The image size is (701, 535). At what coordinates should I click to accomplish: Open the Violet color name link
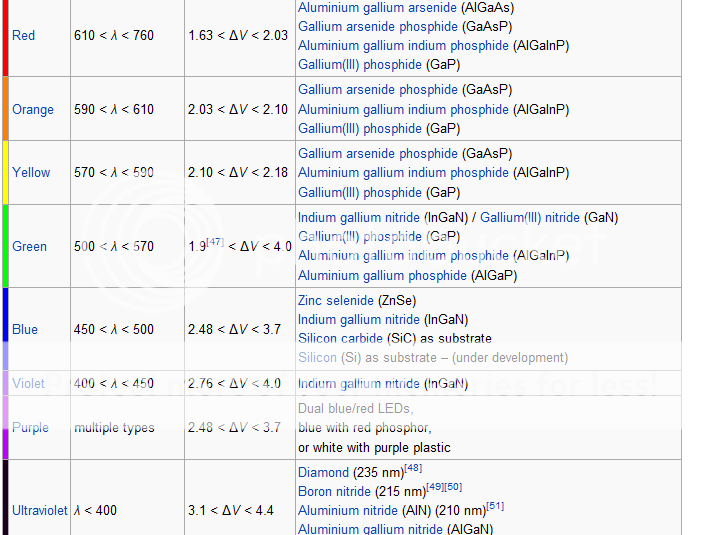coord(29,384)
